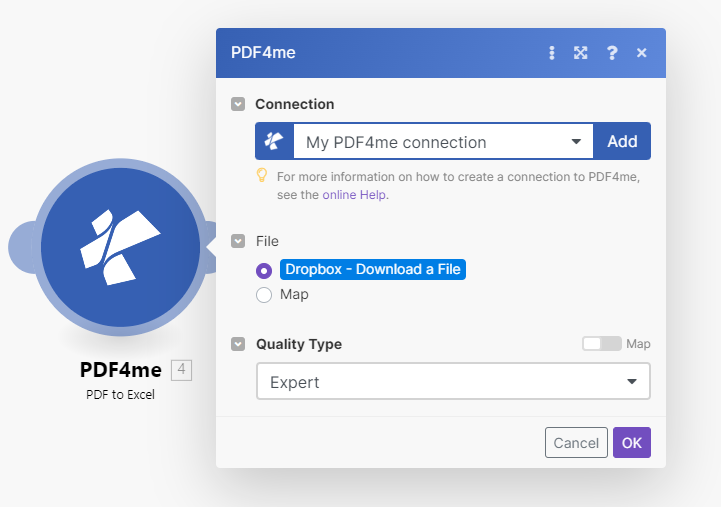Click the PDF4me dialog title text
The height and width of the screenshot is (507, 721).
click(263, 52)
